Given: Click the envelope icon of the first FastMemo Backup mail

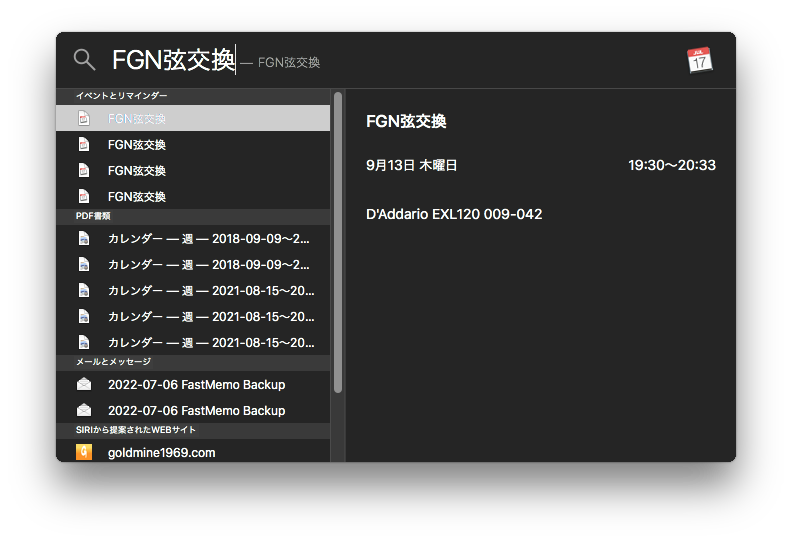Looking at the screenshot, I should pyautogui.click(x=84, y=384).
